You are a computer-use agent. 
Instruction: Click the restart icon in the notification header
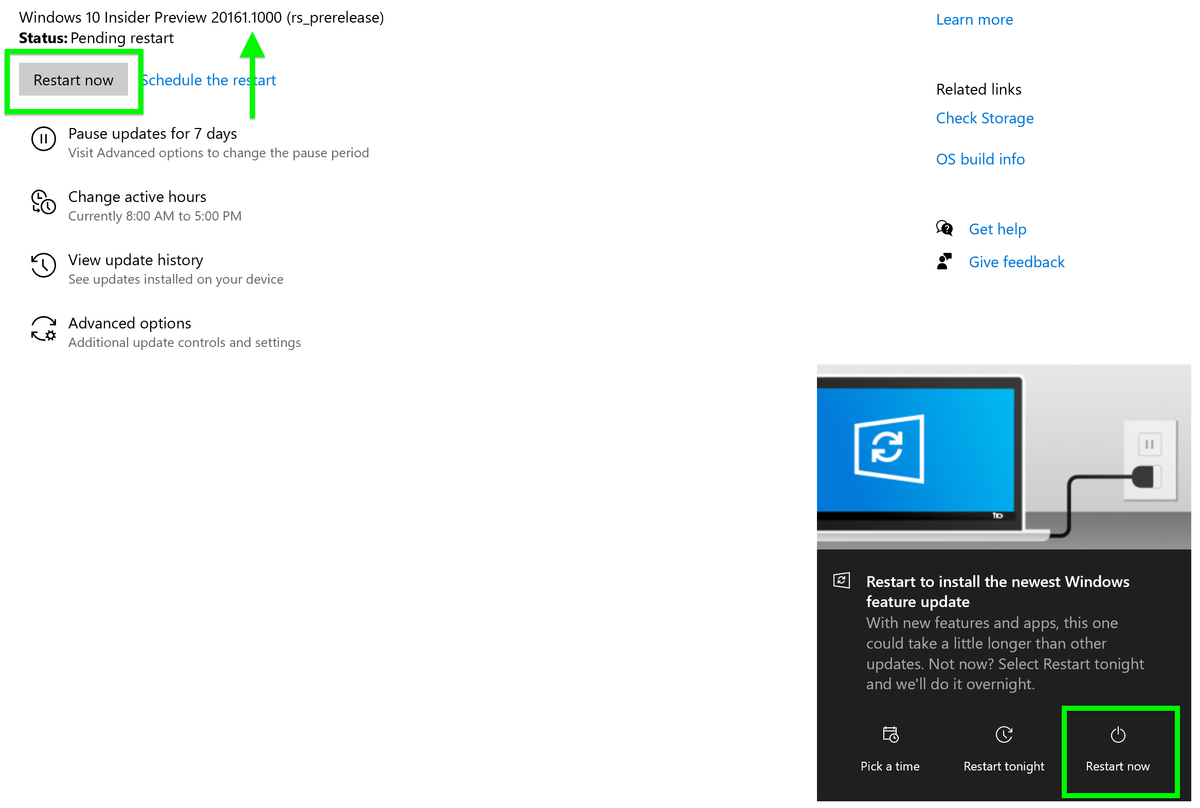tap(841, 581)
